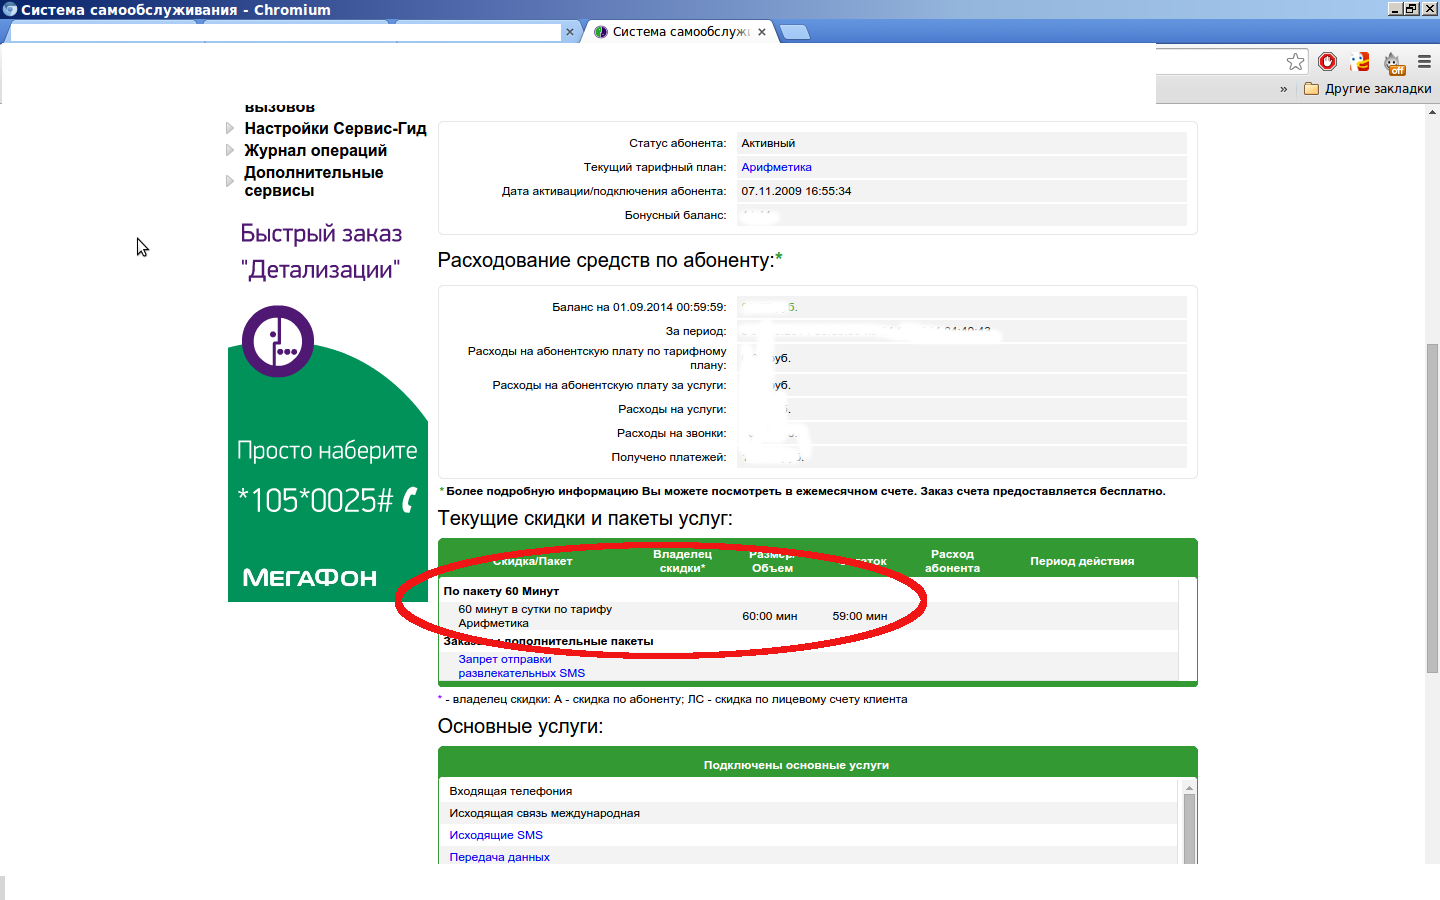Open 'Запрет отправки развлекательных SMS' link
The height and width of the screenshot is (900, 1440).
[x=521, y=666]
